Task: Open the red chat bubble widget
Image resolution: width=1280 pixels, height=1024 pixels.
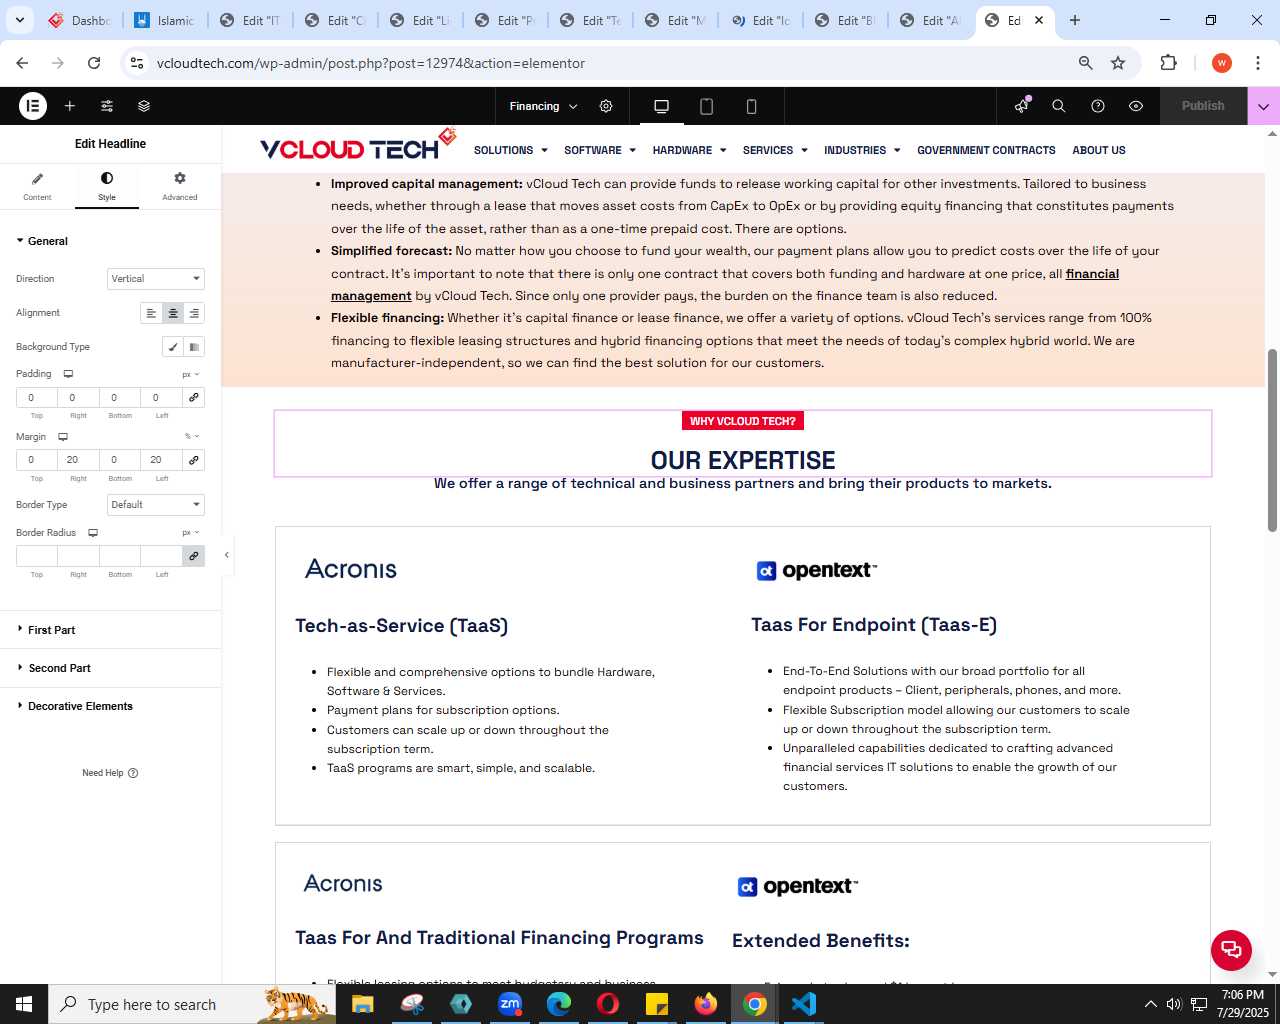Action: pyautogui.click(x=1231, y=950)
